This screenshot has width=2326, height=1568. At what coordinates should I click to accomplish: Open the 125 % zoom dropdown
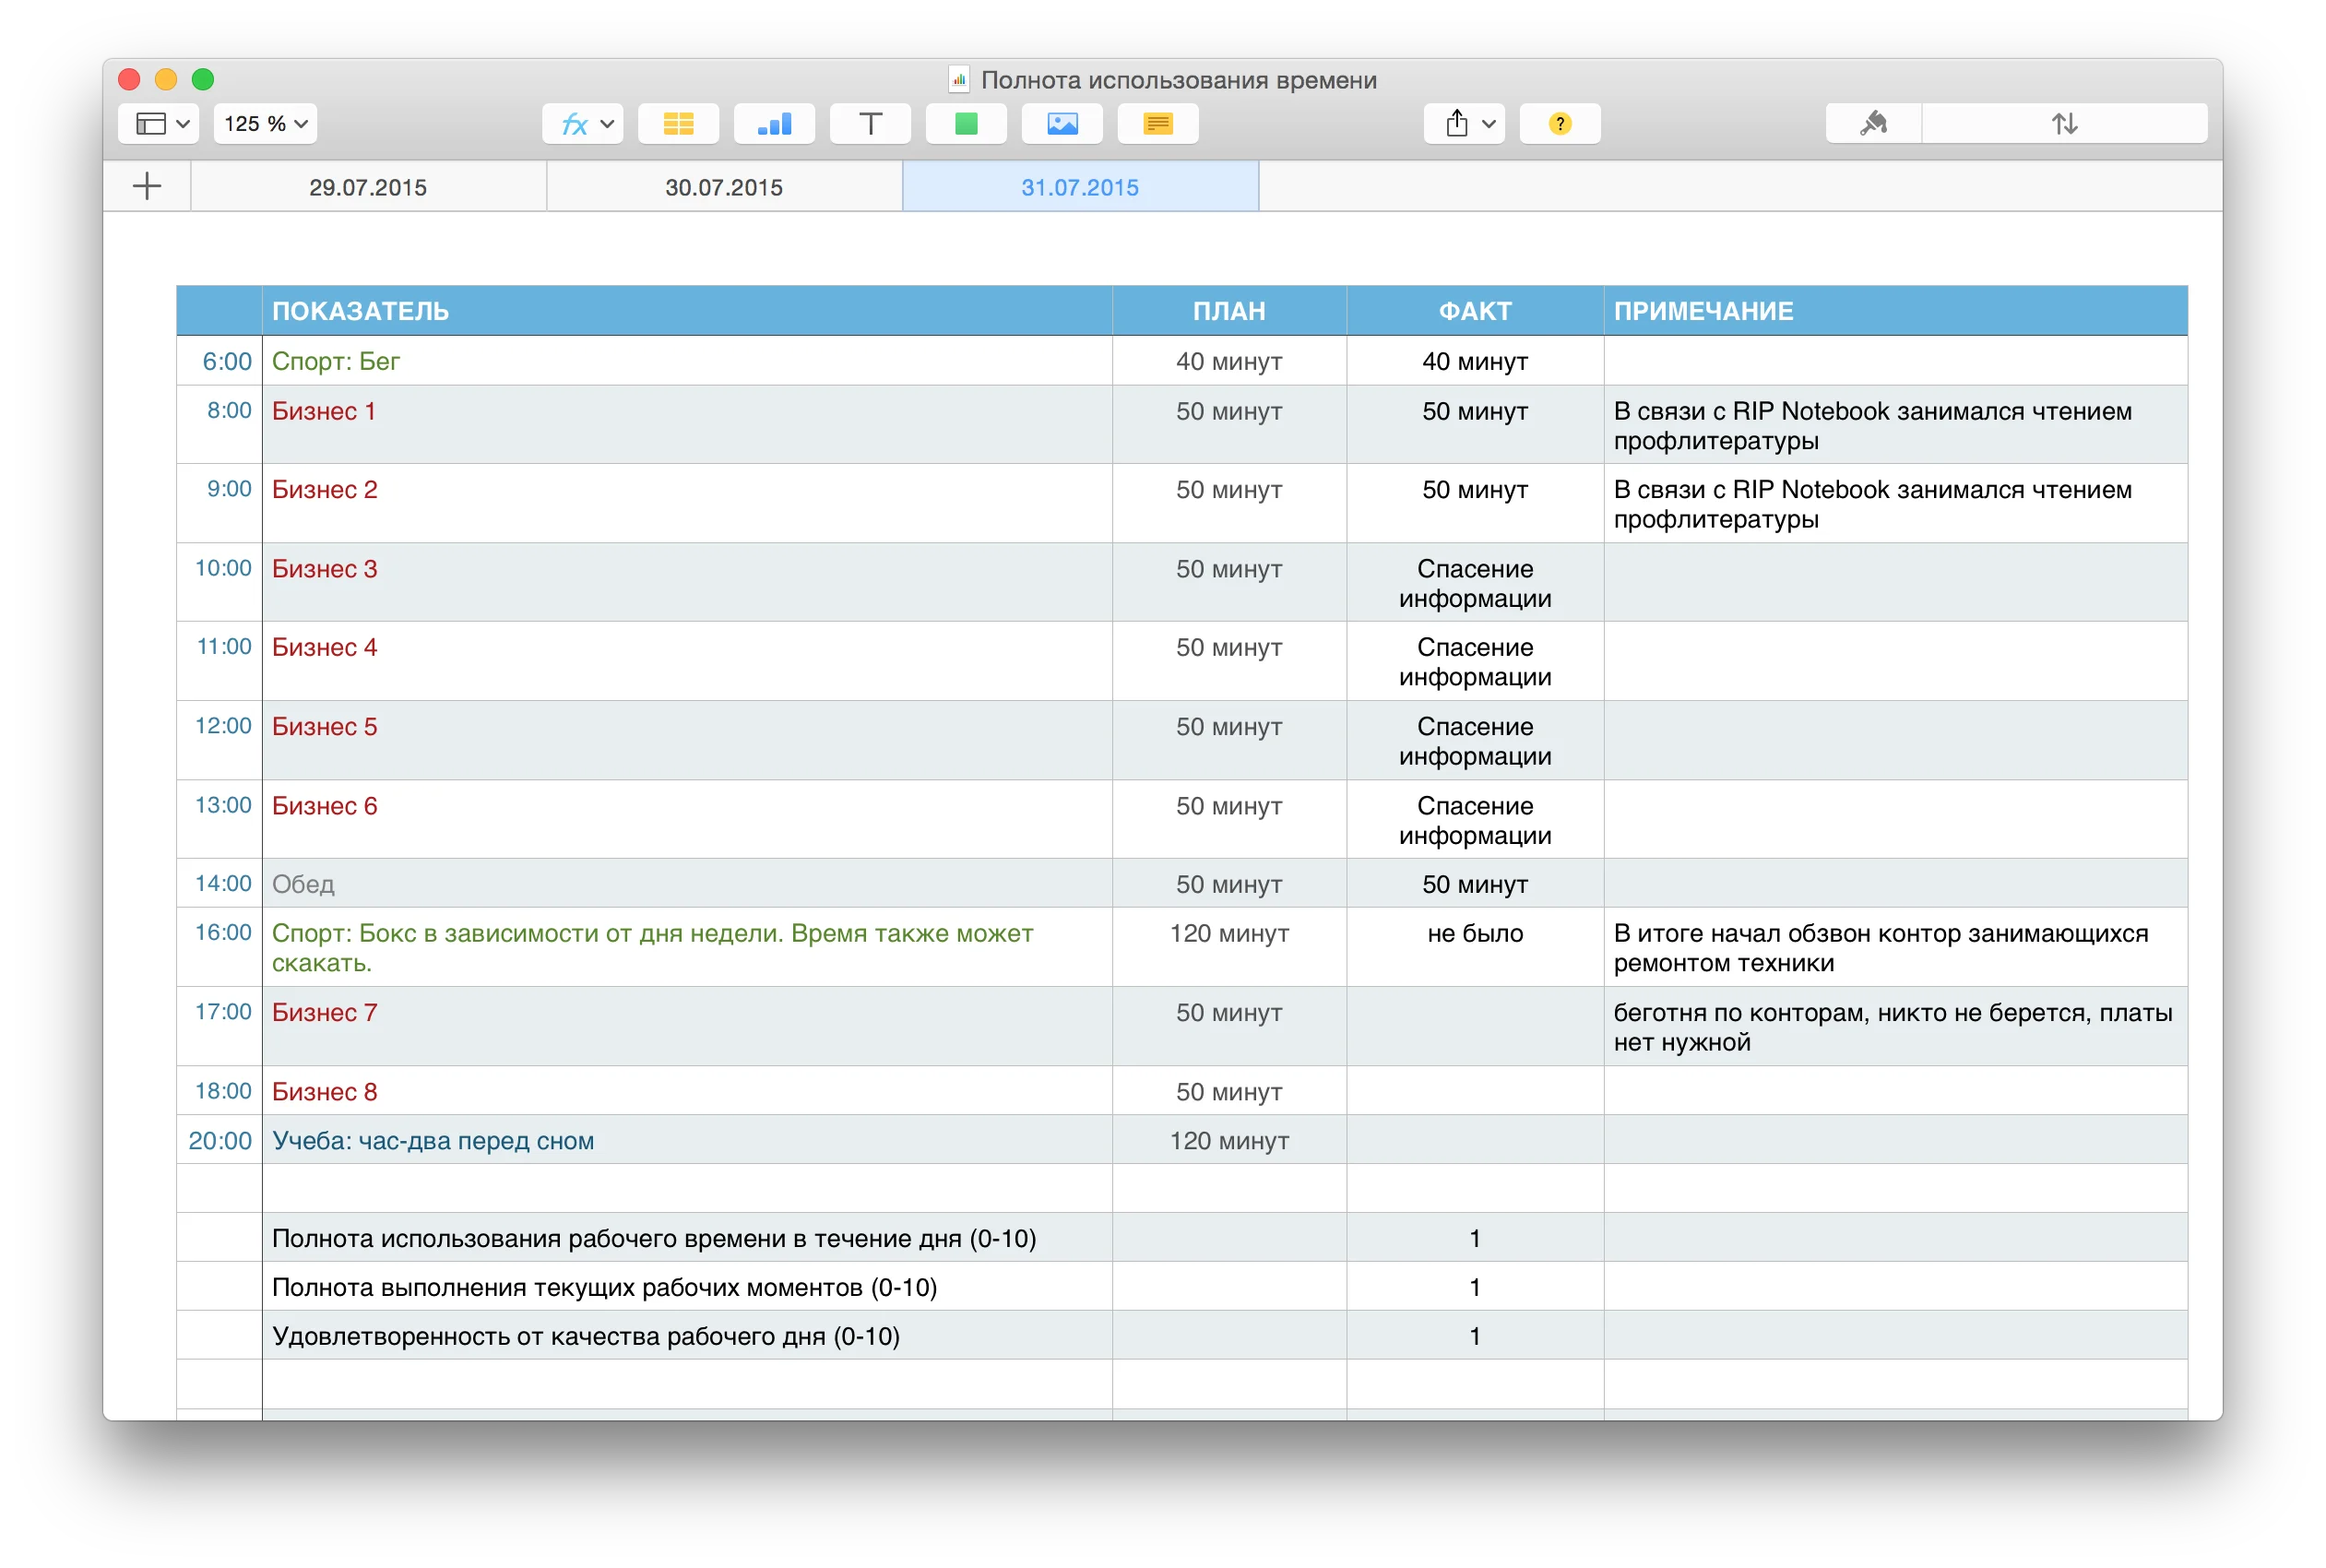pyautogui.click(x=265, y=124)
